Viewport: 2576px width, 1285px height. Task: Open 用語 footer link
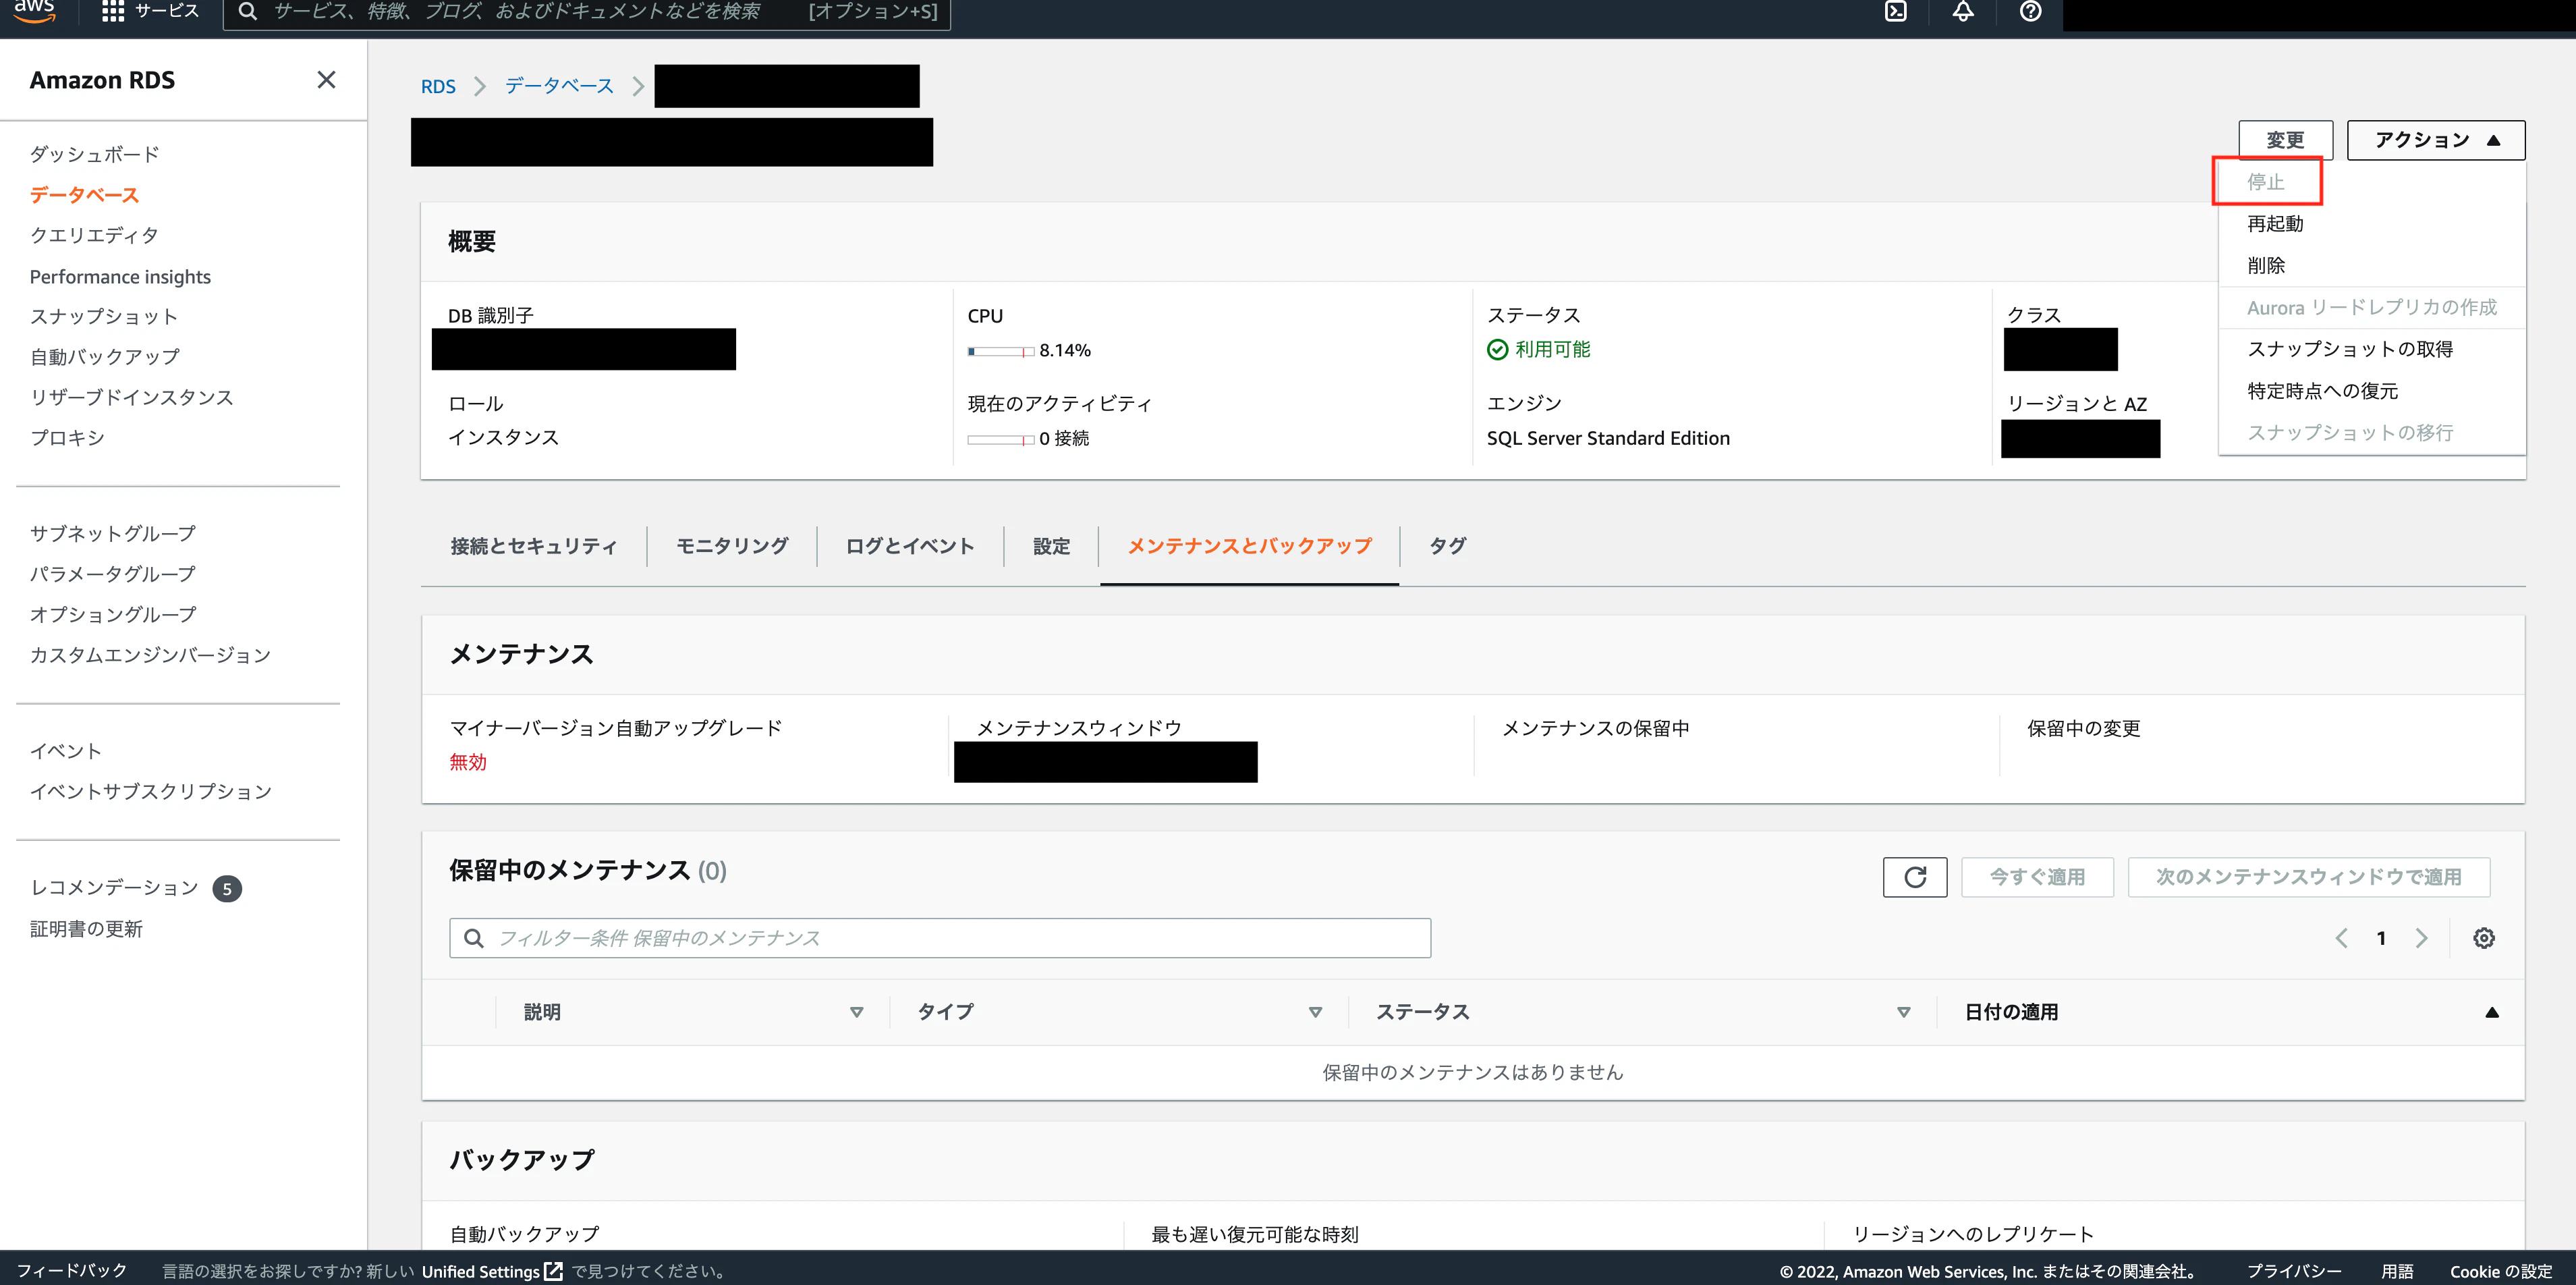coord(2397,1271)
